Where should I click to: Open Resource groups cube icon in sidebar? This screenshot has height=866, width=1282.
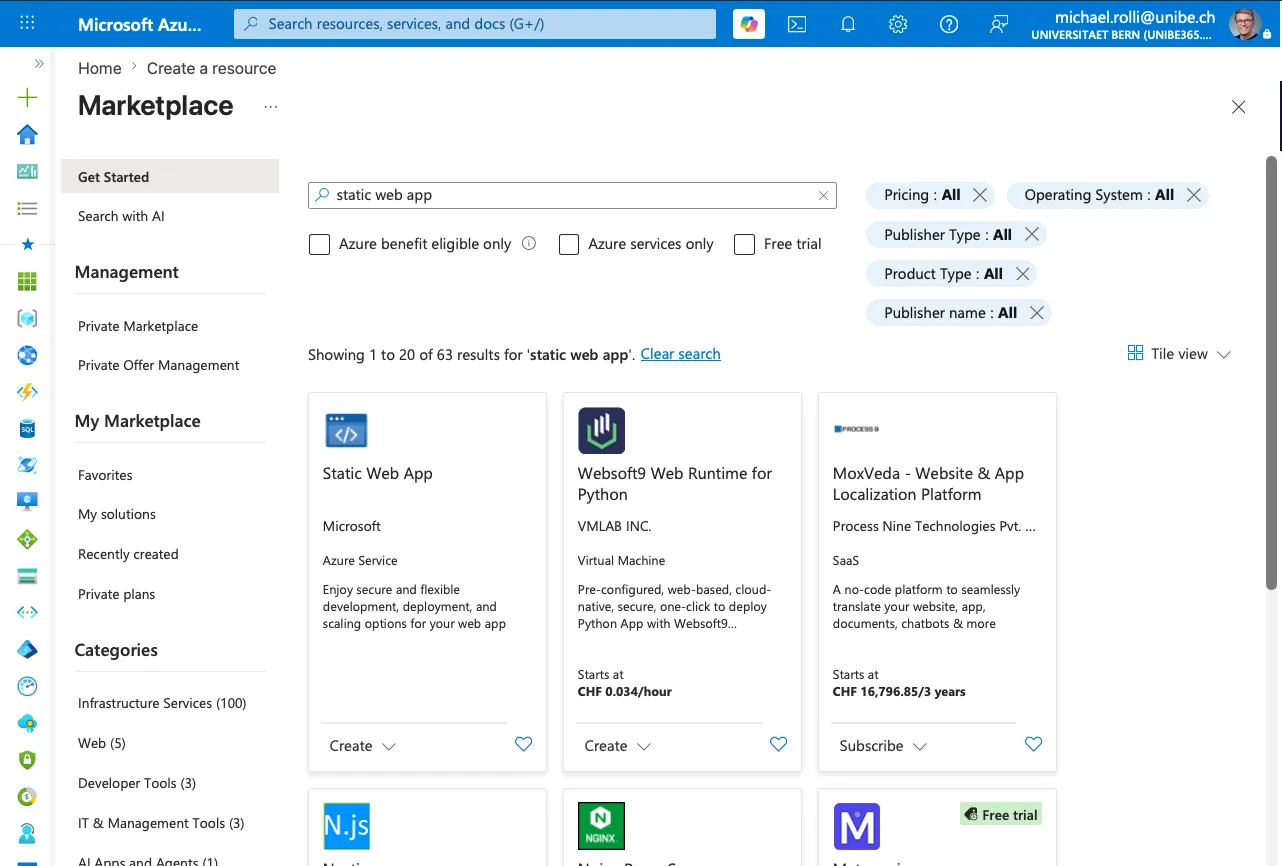[x=27, y=318]
